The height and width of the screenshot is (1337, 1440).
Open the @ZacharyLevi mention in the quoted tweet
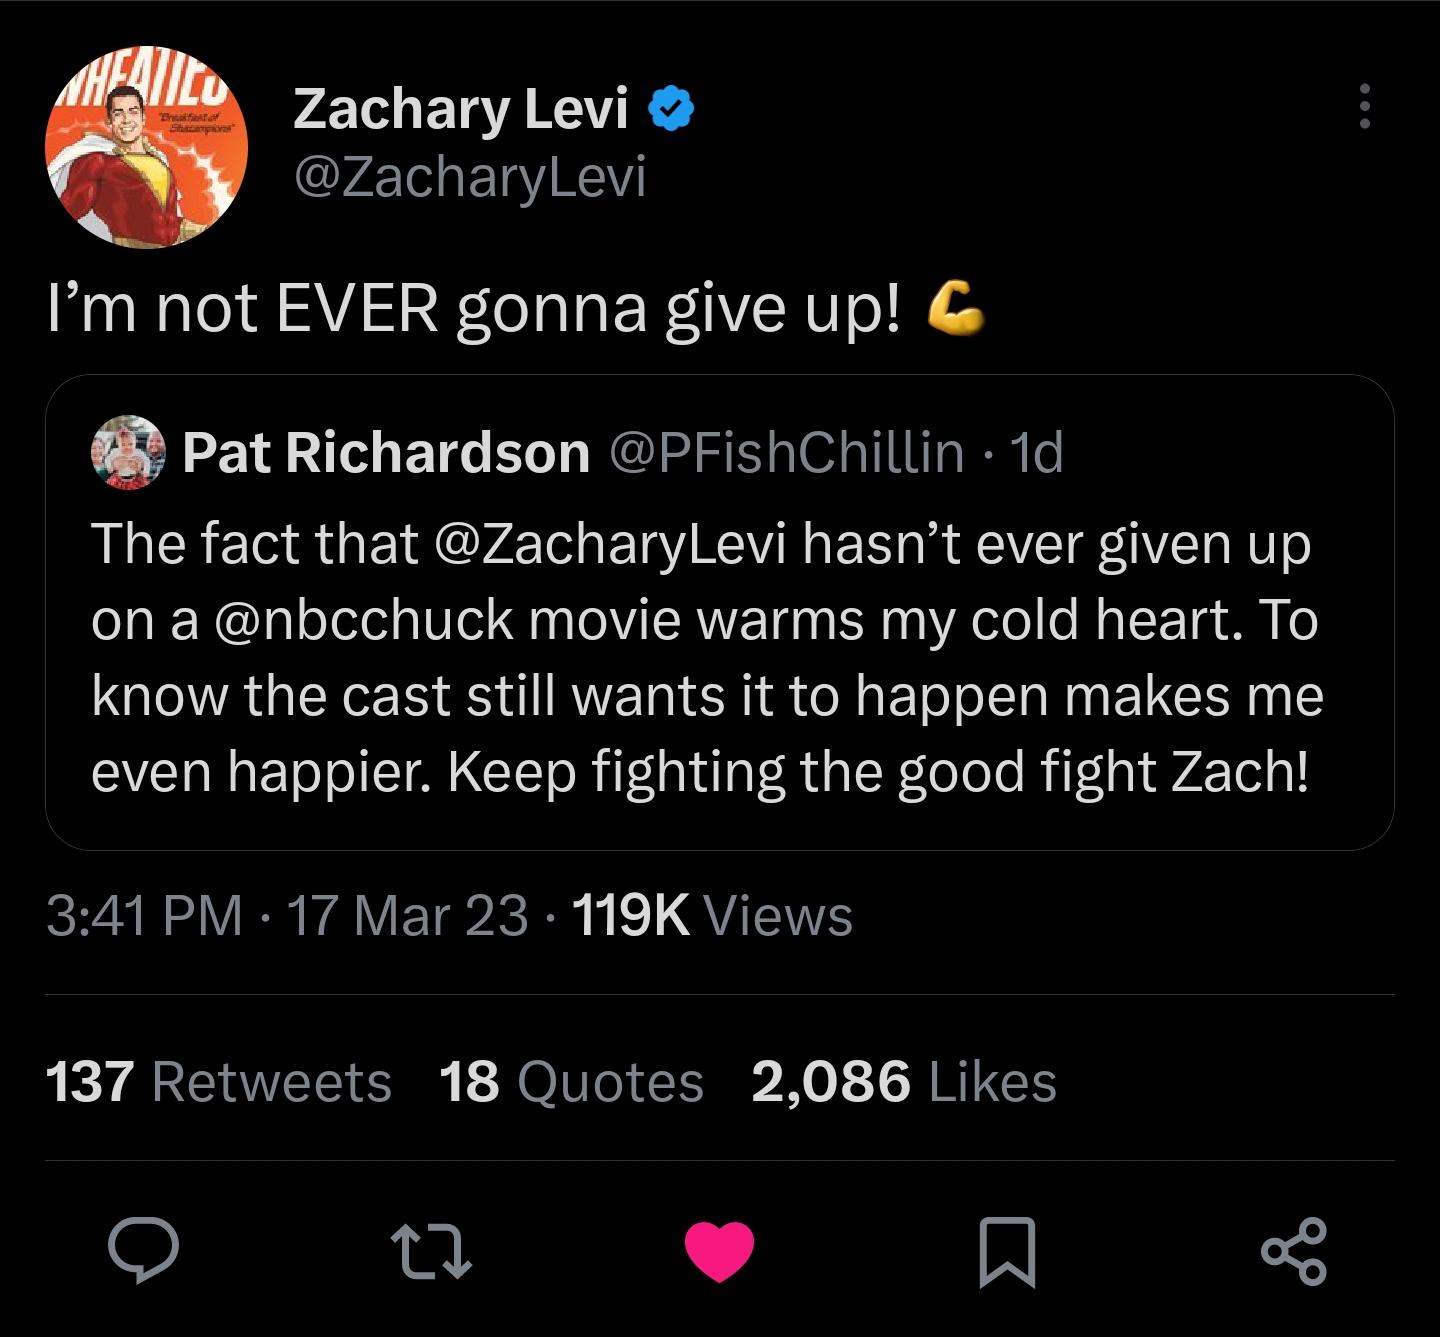point(611,545)
